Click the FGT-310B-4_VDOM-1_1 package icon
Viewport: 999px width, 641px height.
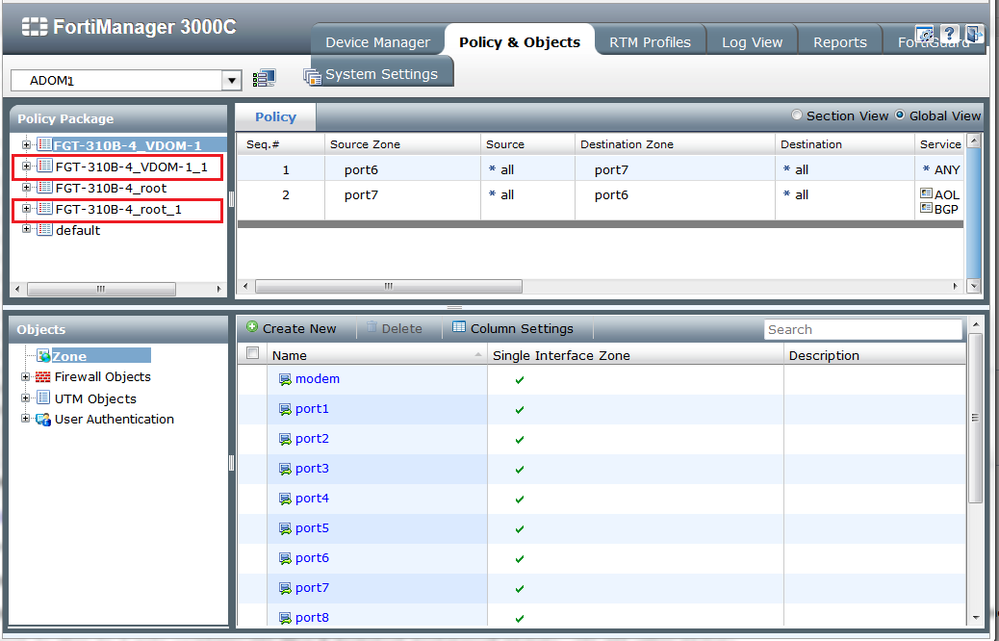click(x=45, y=167)
